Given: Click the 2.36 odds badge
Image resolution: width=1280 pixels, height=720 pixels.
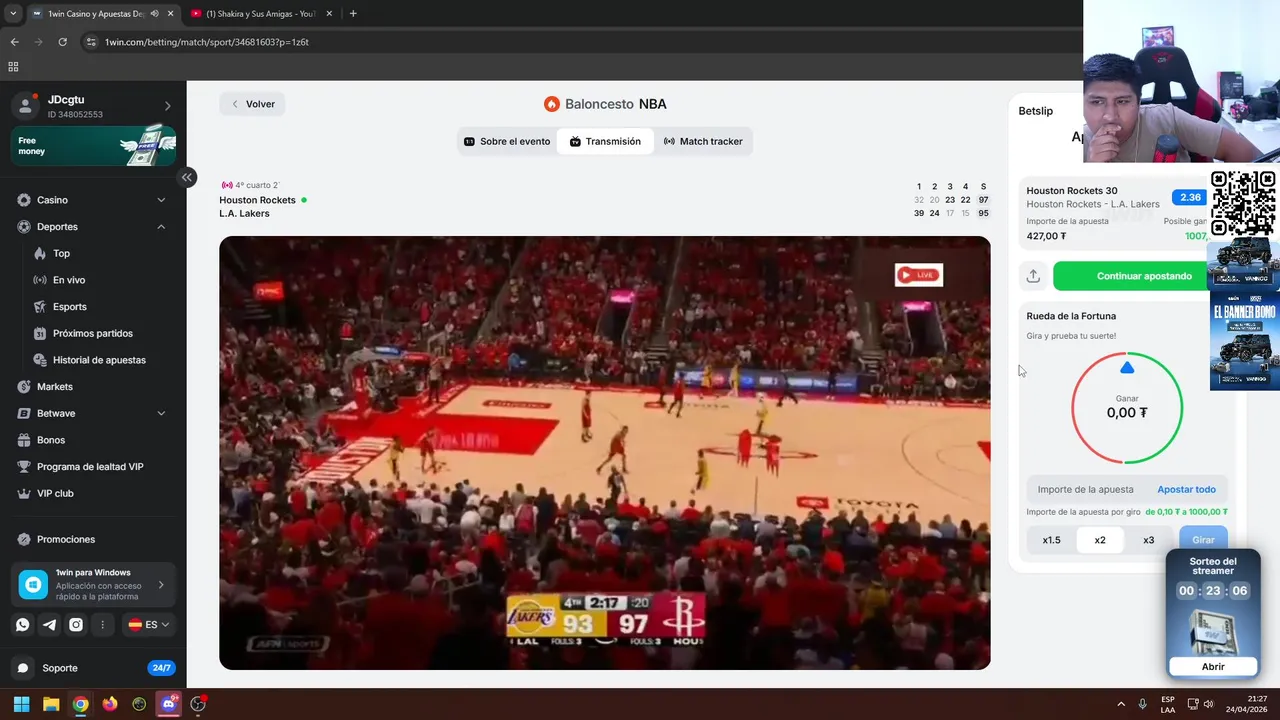Looking at the screenshot, I should [1190, 197].
